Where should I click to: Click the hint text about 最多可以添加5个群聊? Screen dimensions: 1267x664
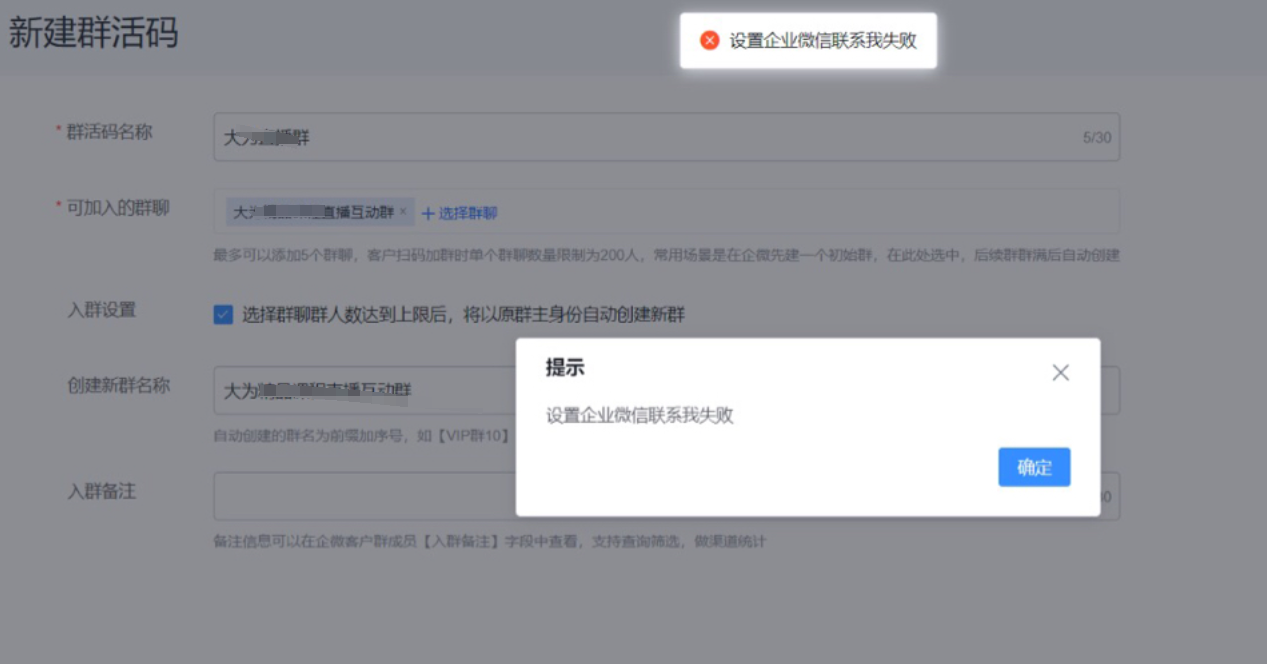pyautogui.click(x=666, y=255)
